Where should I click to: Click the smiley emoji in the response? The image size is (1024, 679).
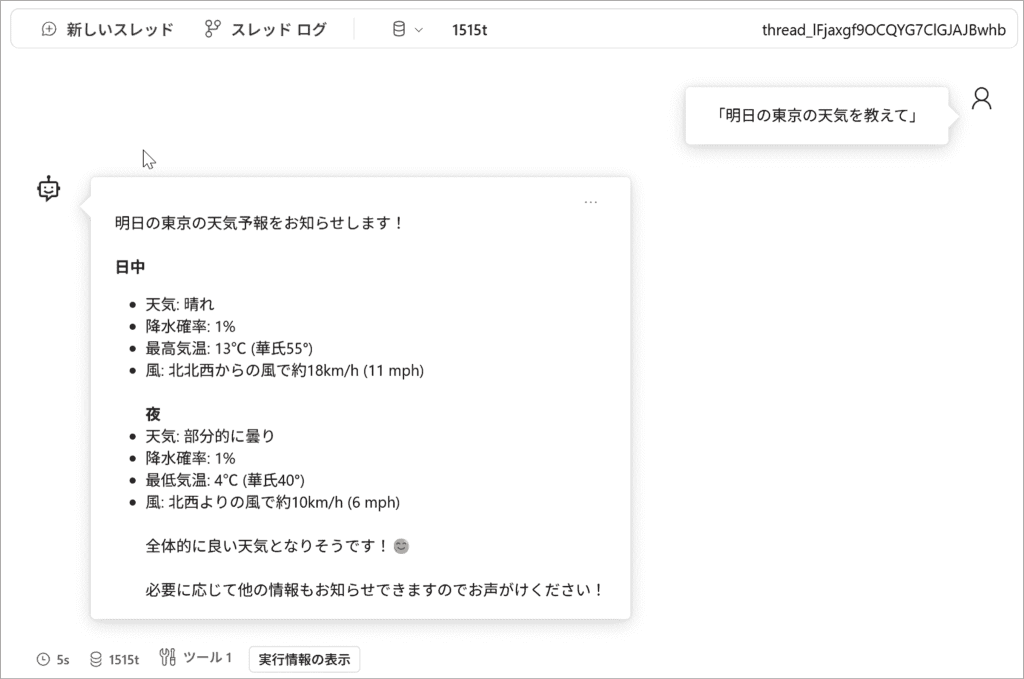(x=401, y=547)
